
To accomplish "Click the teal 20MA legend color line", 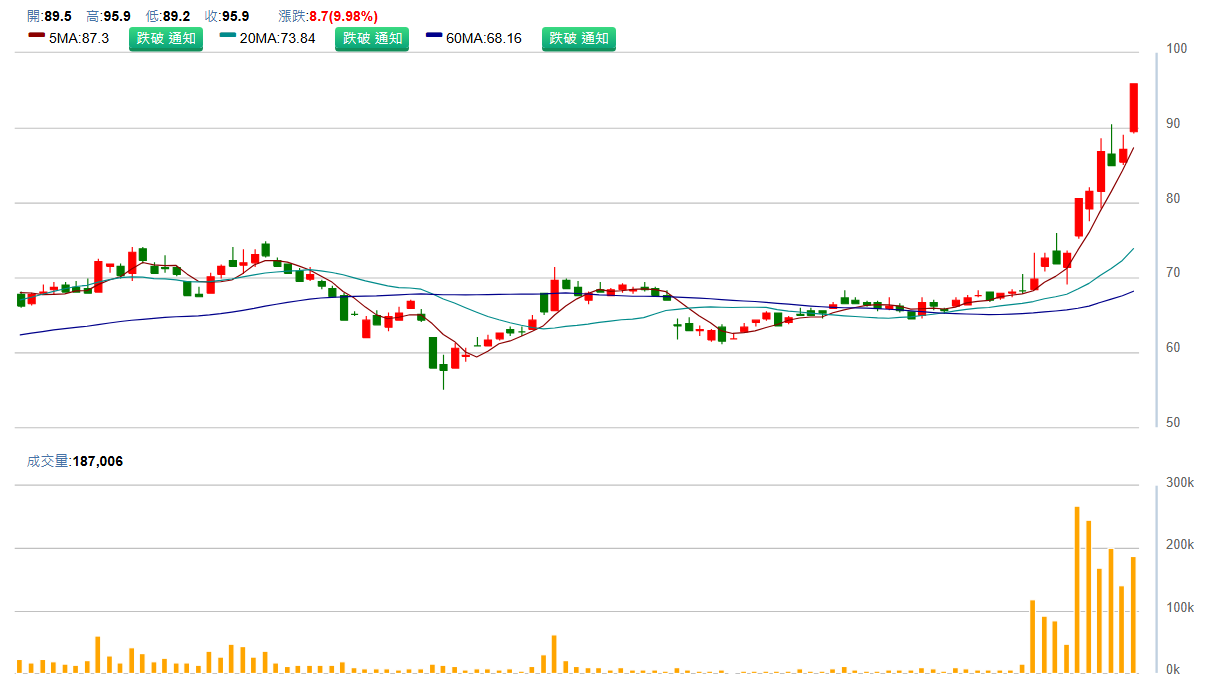I will coord(228,35).
